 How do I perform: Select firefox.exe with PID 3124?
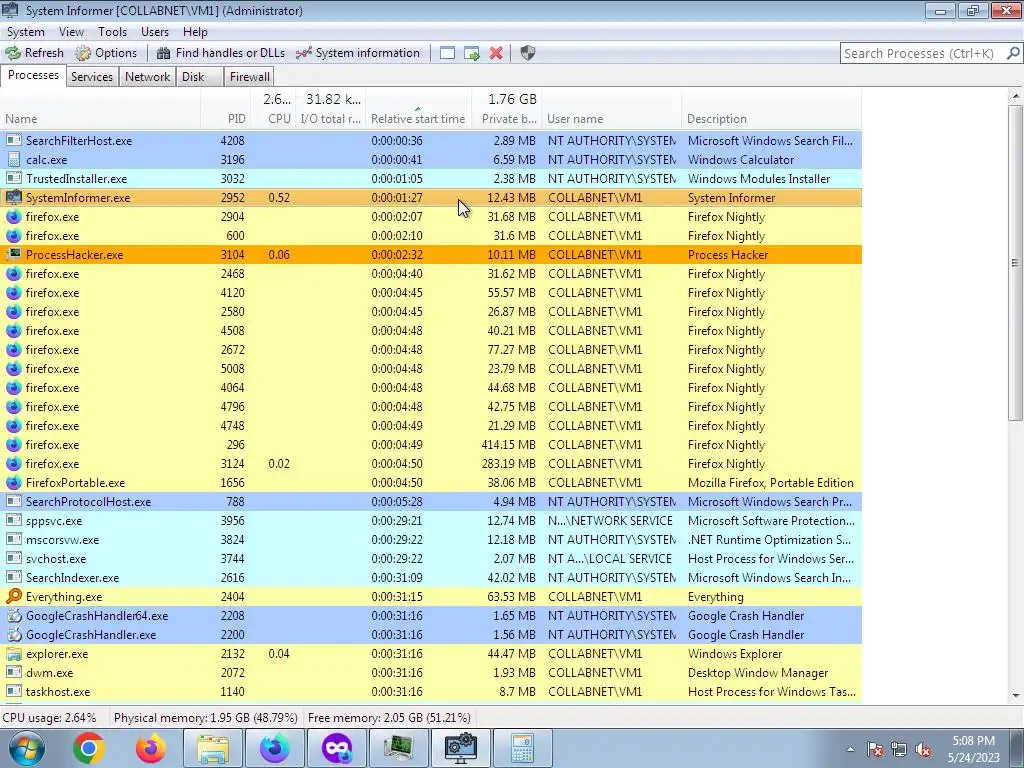pos(431,463)
